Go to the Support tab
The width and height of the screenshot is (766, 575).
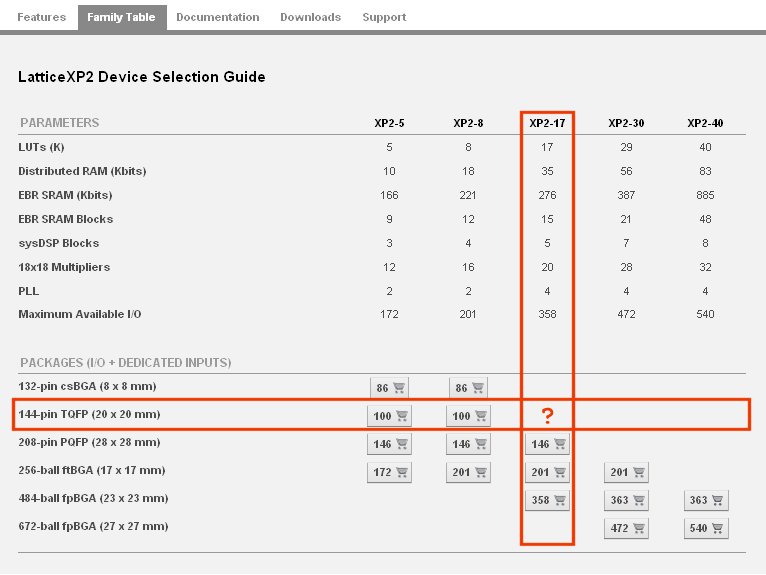(384, 17)
